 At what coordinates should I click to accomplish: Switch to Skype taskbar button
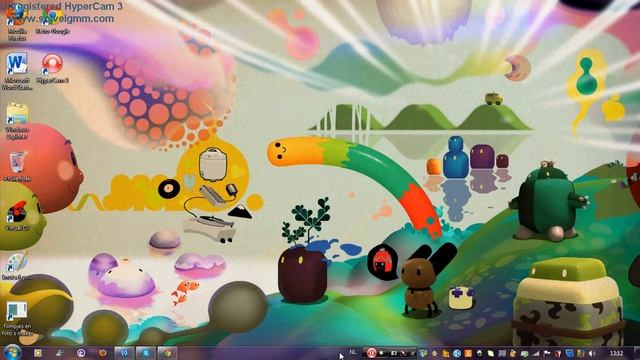[145, 353]
